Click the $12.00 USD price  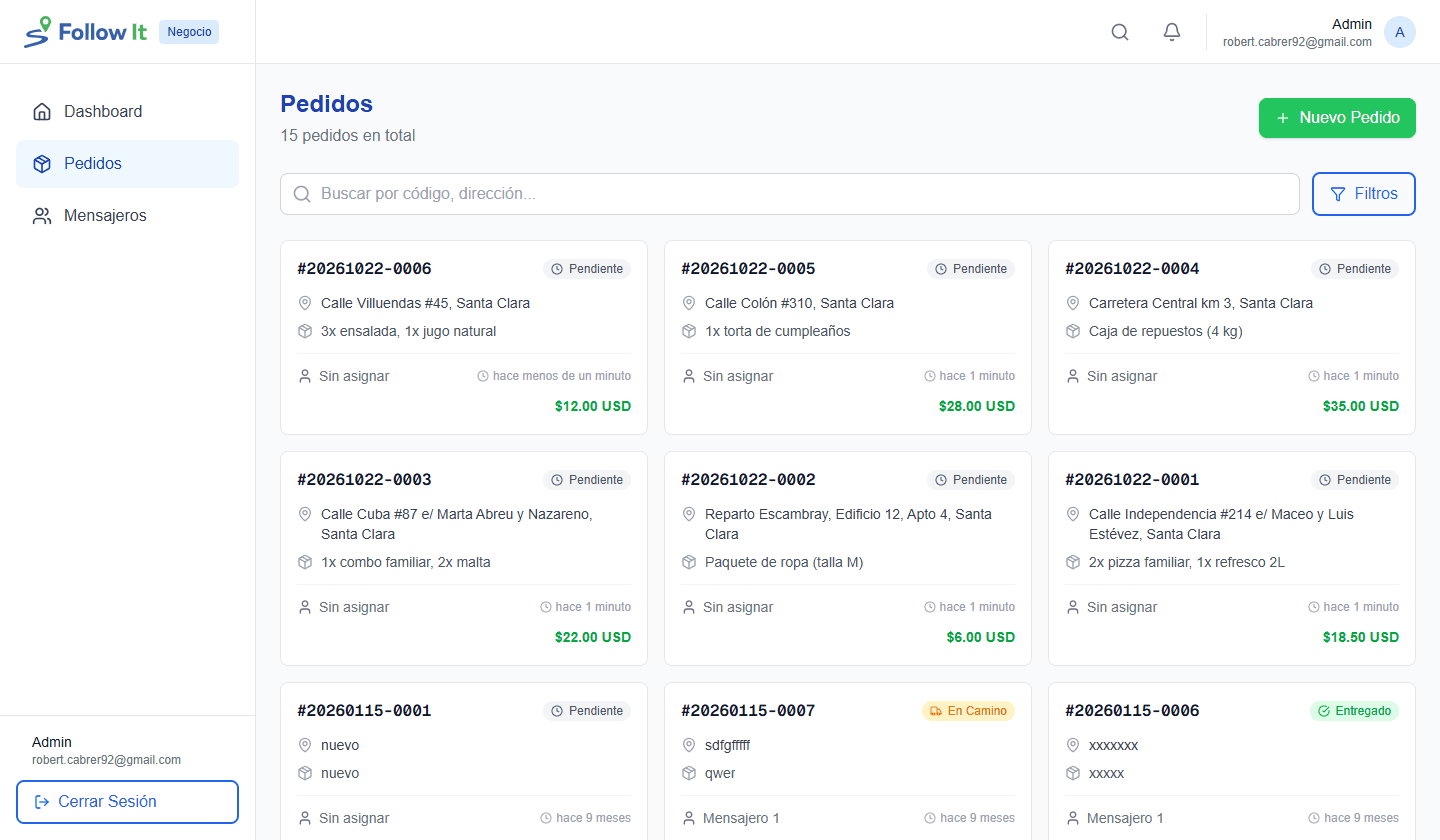click(593, 406)
